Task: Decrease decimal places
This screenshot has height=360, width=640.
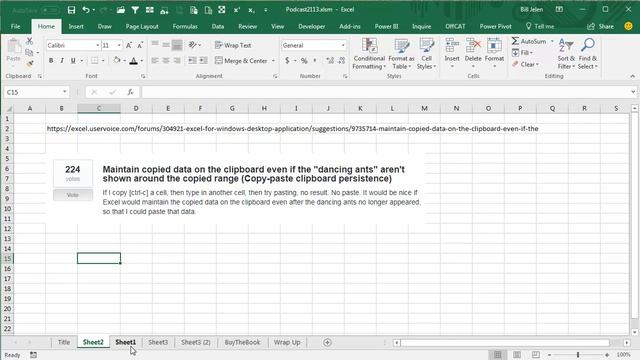Action: pos(342,61)
